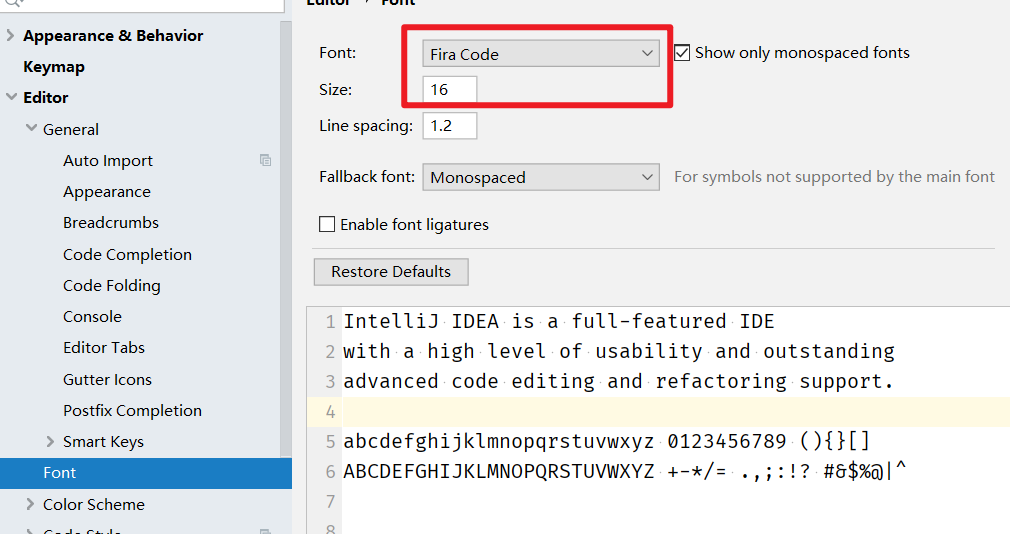This screenshot has width=1010, height=534.
Task: Select the Font item in sidebar
Action: (146, 473)
